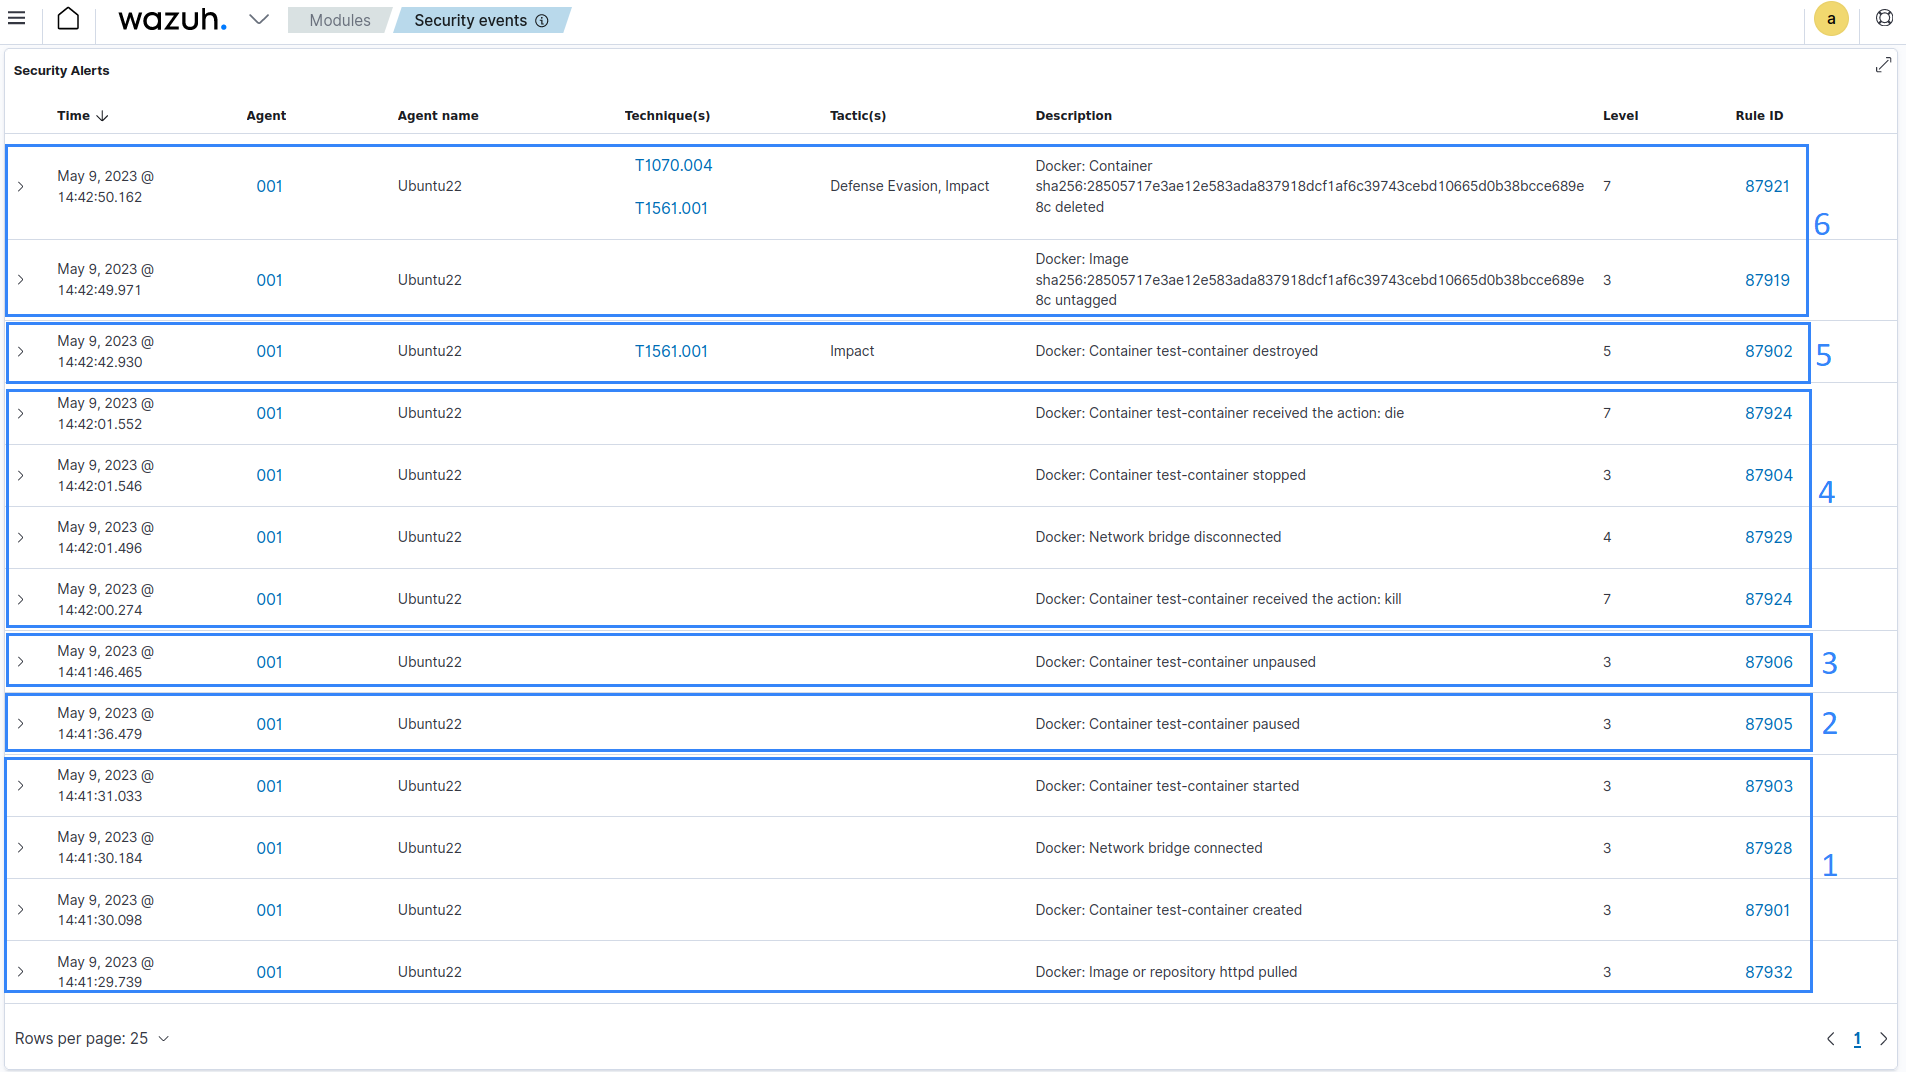
Task: Expand the container started alert row
Action: tap(20, 786)
